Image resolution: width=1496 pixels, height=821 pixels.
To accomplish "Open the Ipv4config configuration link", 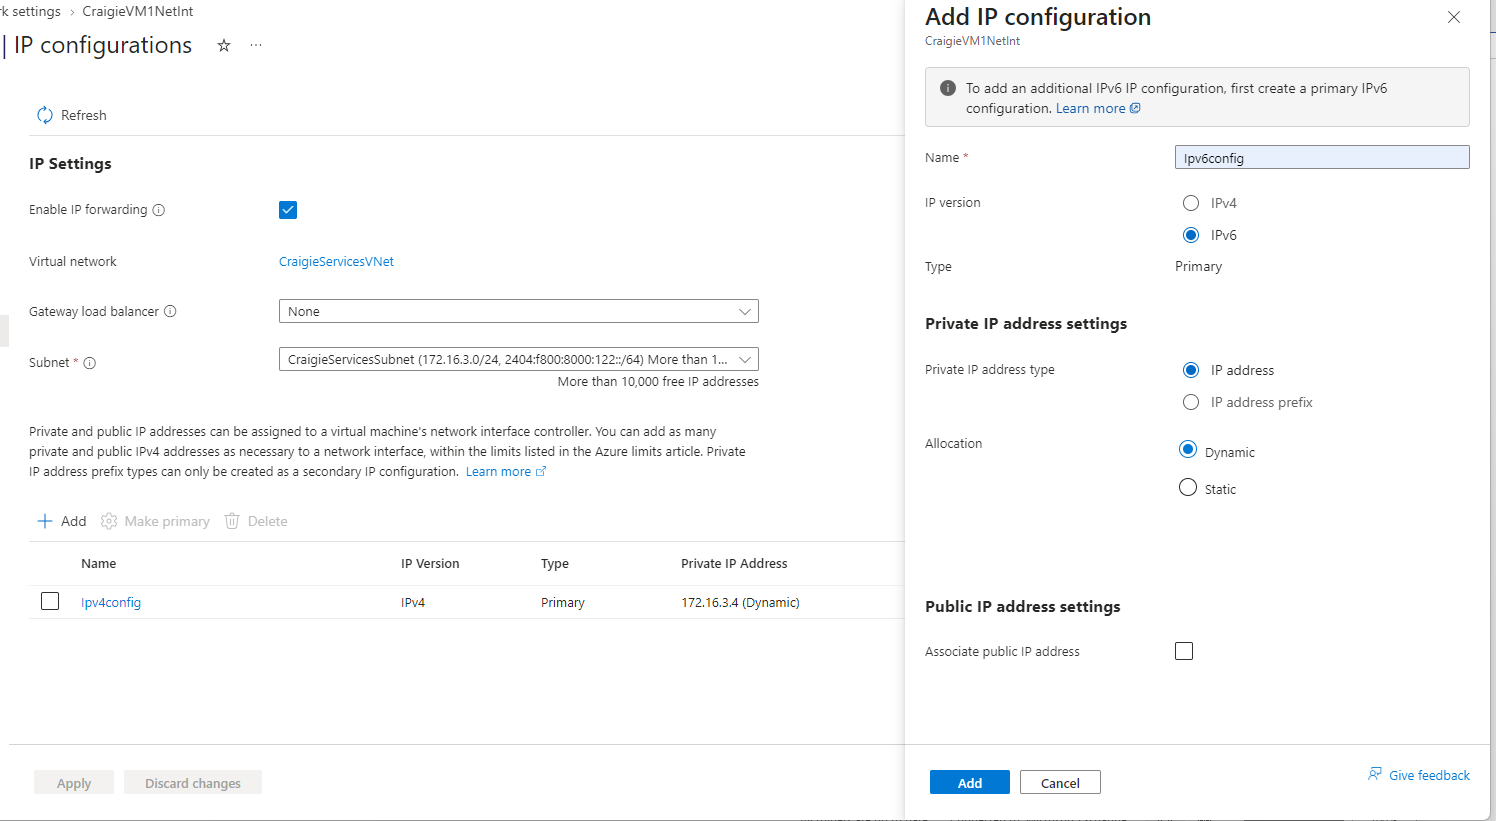I will tap(111, 602).
